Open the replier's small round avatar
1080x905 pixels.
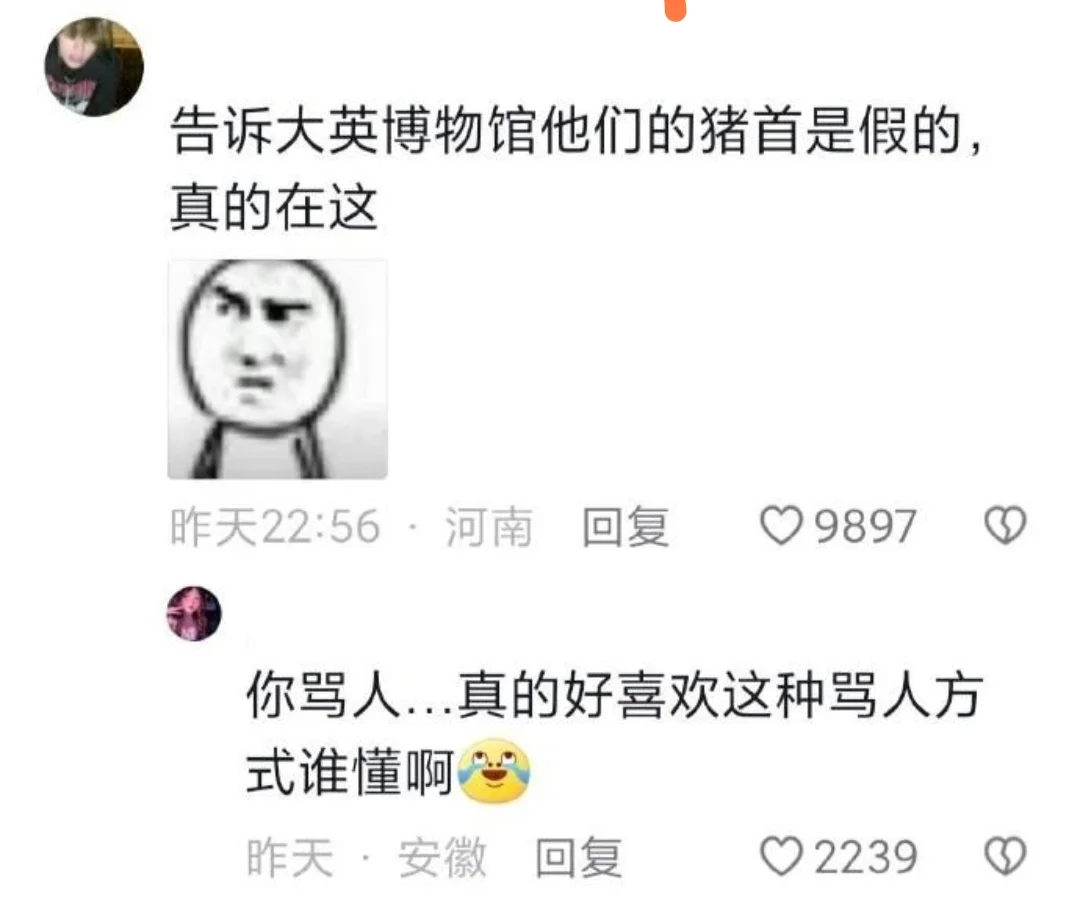194,613
